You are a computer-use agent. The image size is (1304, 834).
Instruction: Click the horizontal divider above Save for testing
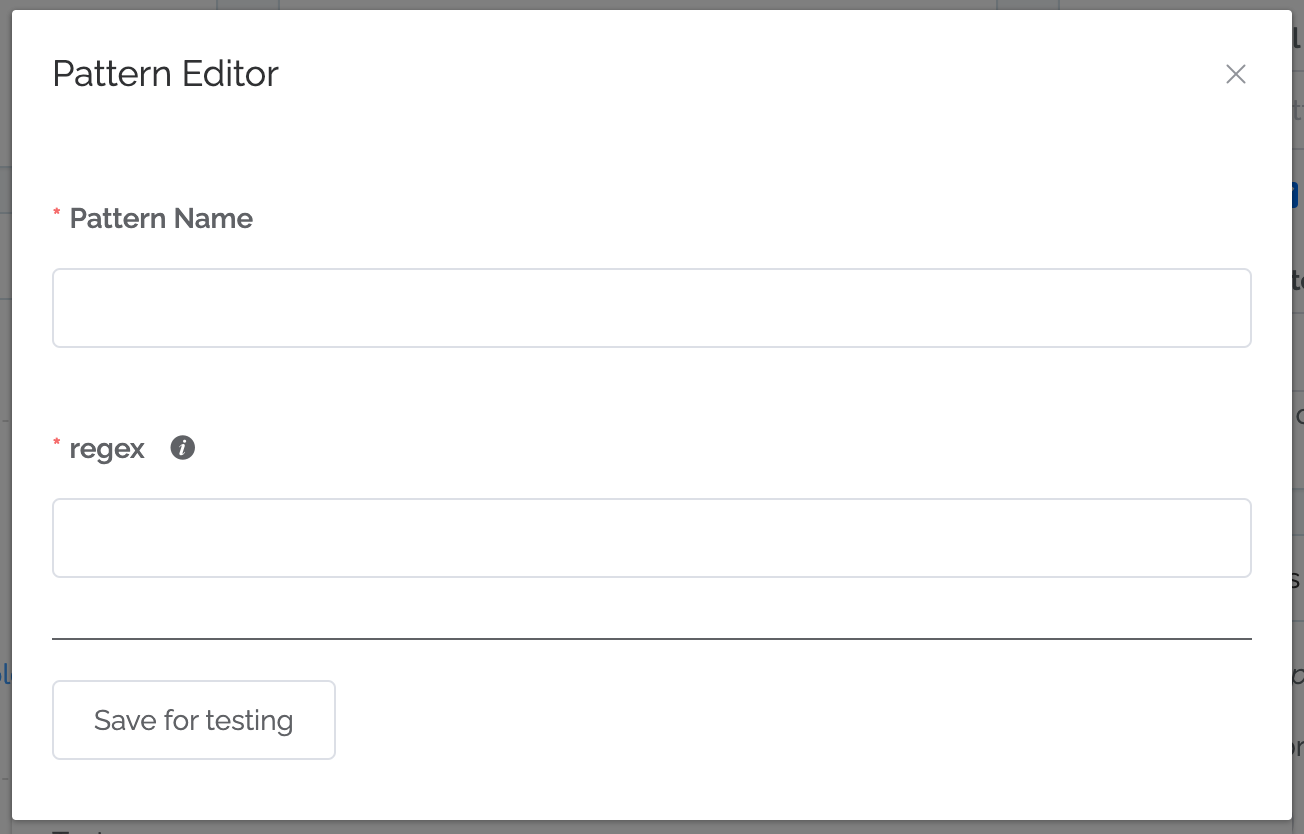[x=652, y=638]
